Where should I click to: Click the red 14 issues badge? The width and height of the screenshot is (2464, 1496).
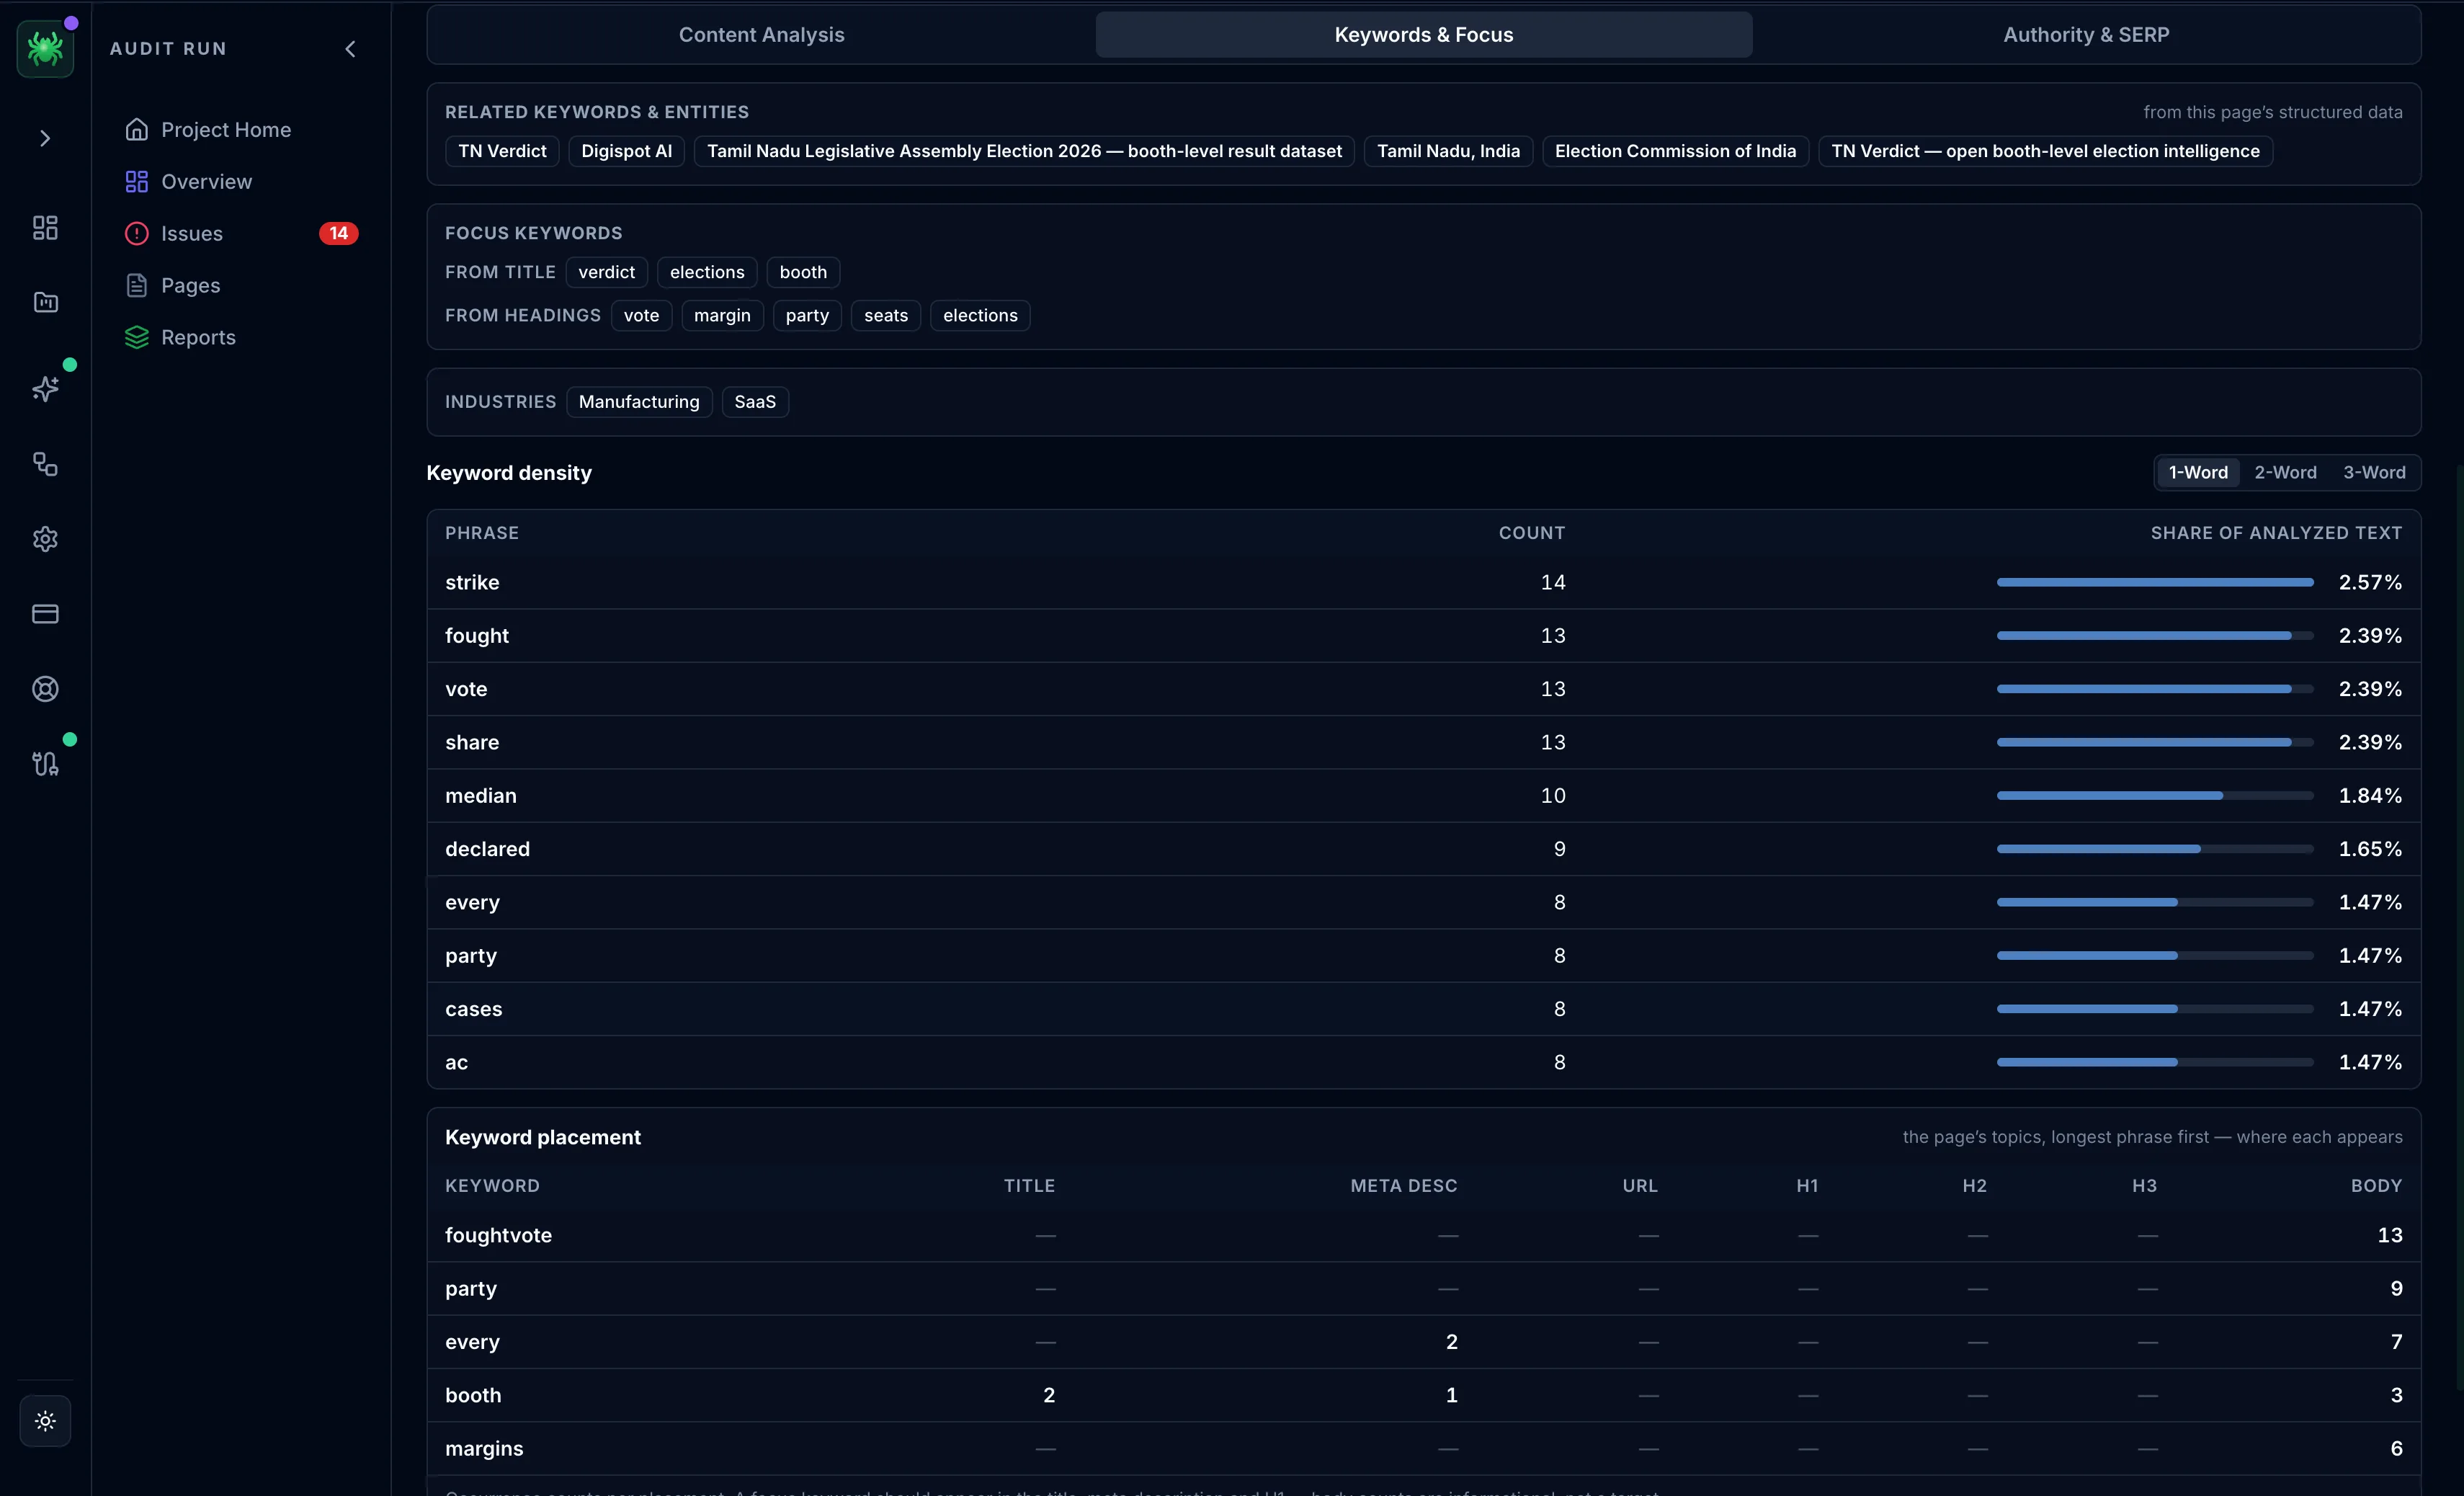(339, 233)
